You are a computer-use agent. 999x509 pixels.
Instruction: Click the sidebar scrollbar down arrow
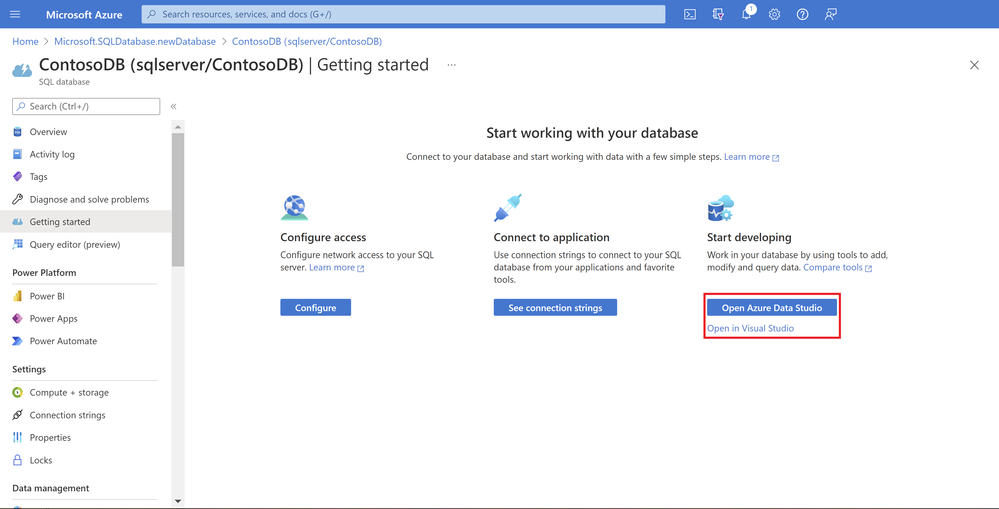(178, 501)
